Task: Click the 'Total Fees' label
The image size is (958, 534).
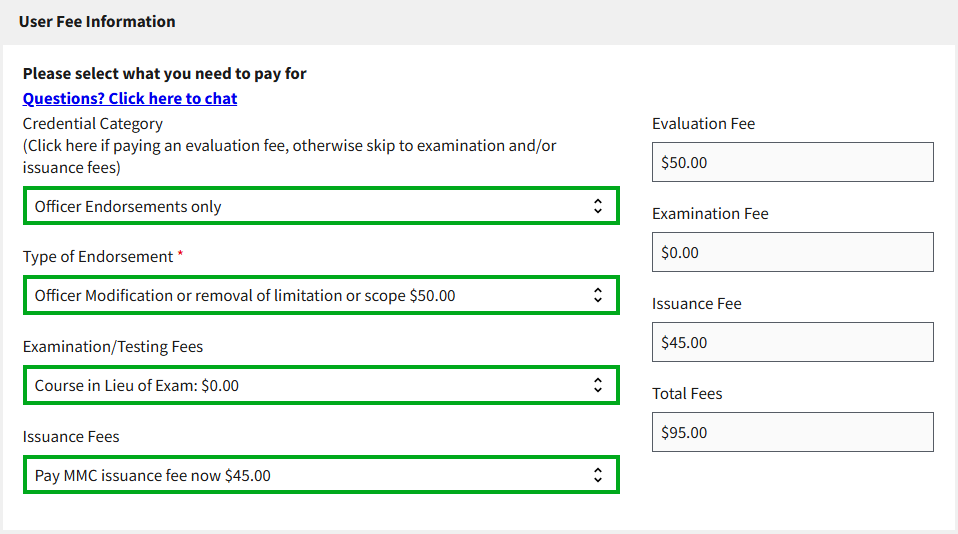Action: point(687,394)
